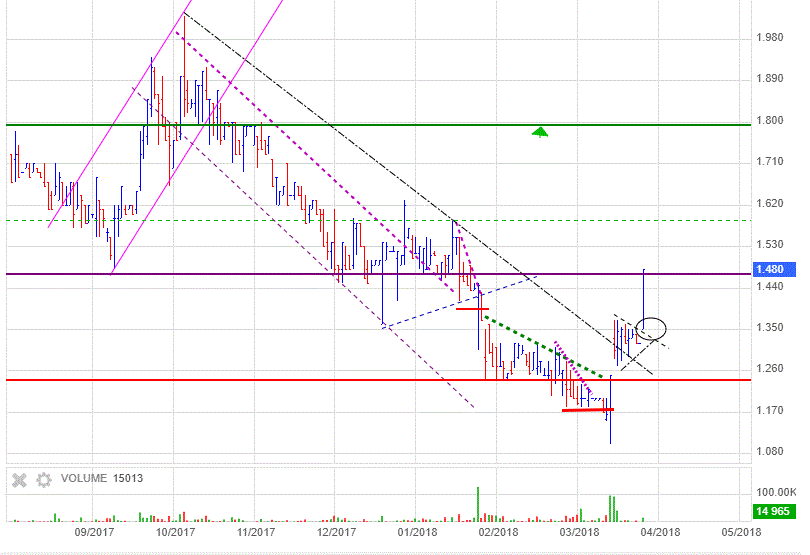This screenshot has height=555, width=810.
Task: Click the 1.440 price axis label
Action: coord(770,286)
